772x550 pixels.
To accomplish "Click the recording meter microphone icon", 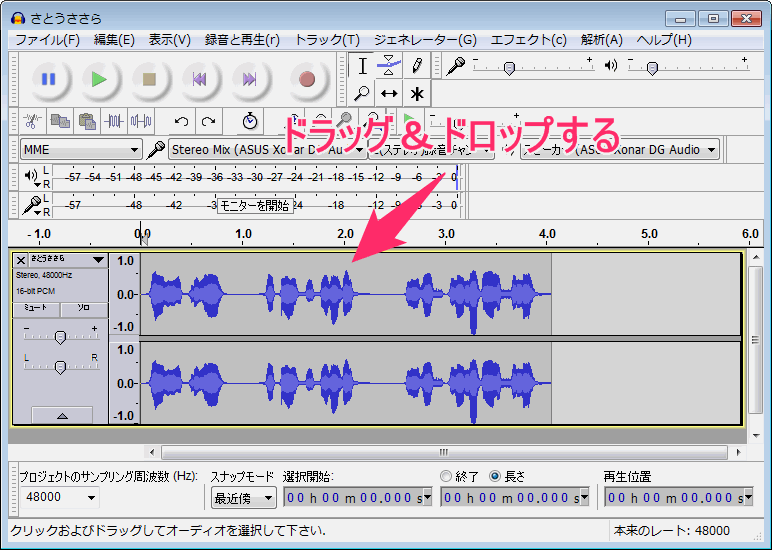I will click(x=32, y=204).
